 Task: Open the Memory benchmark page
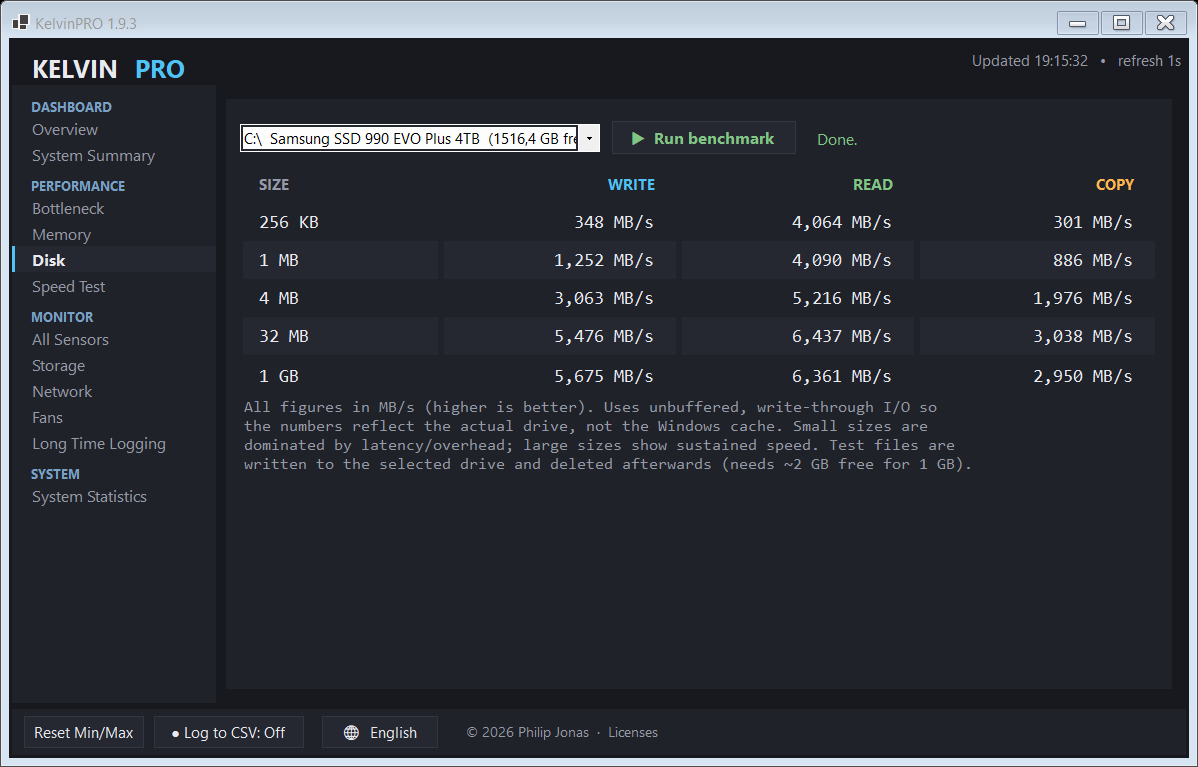[x=61, y=235]
